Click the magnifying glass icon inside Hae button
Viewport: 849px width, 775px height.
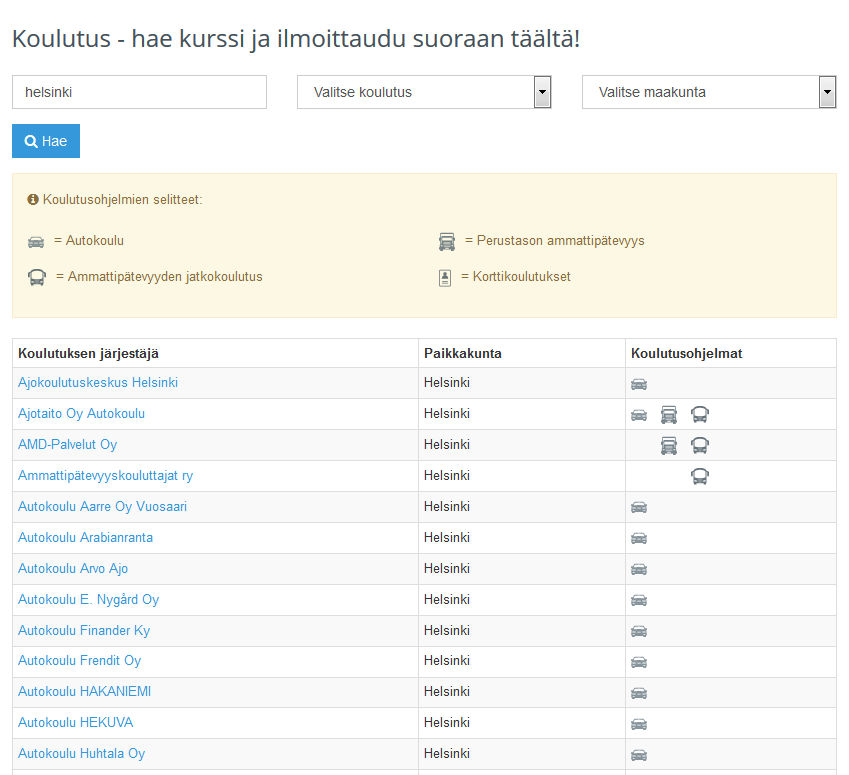[x=30, y=141]
